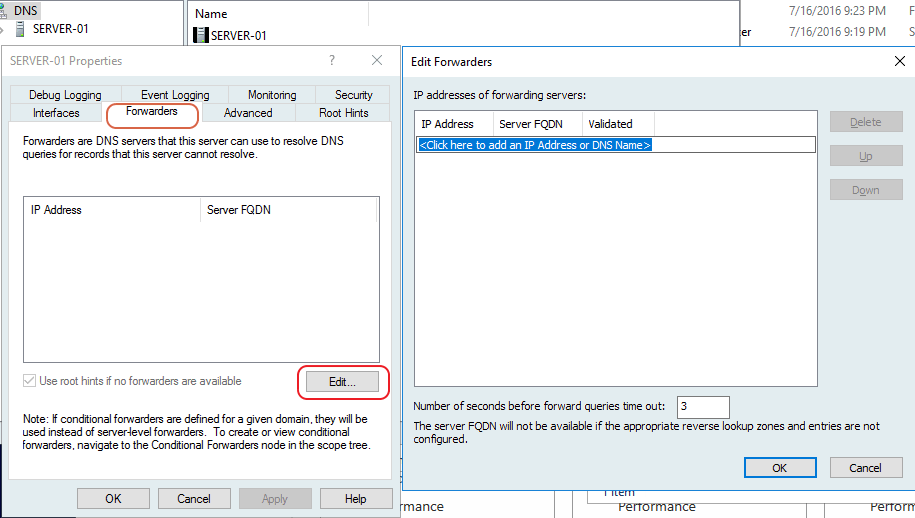Click IP Address column header in Properties
Screen dimensions: 915x518
click(112, 210)
